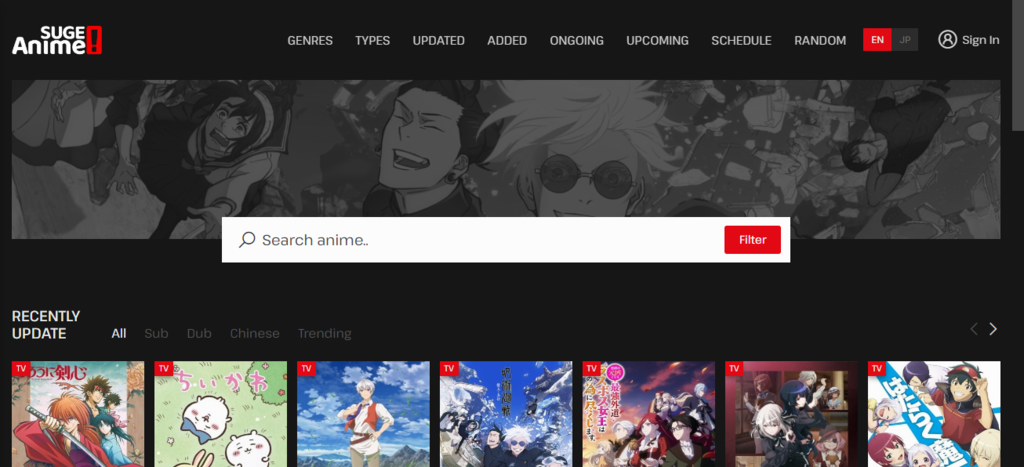Switch language to EN
This screenshot has height=467, width=1024.
click(877, 40)
